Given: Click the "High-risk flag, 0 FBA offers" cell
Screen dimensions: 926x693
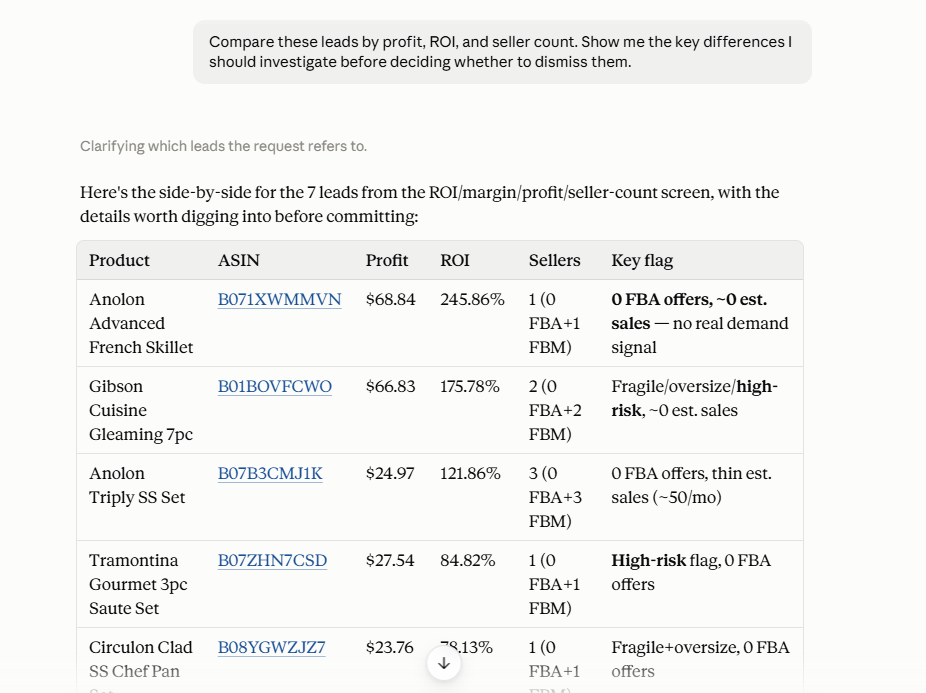Looking at the screenshot, I should click(x=691, y=572).
